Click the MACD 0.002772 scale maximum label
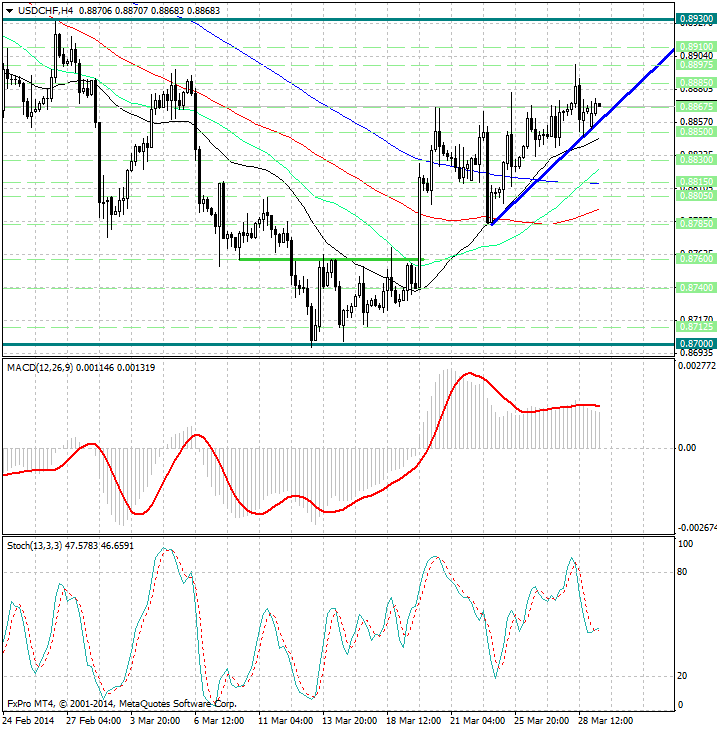This screenshot has height=729, width=717. [697, 366]
